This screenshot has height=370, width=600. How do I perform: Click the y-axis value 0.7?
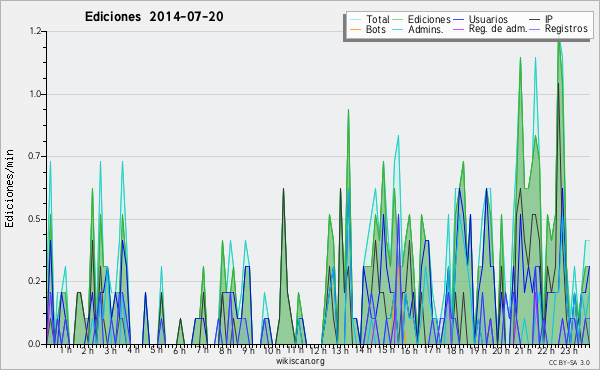coord(35,156)
